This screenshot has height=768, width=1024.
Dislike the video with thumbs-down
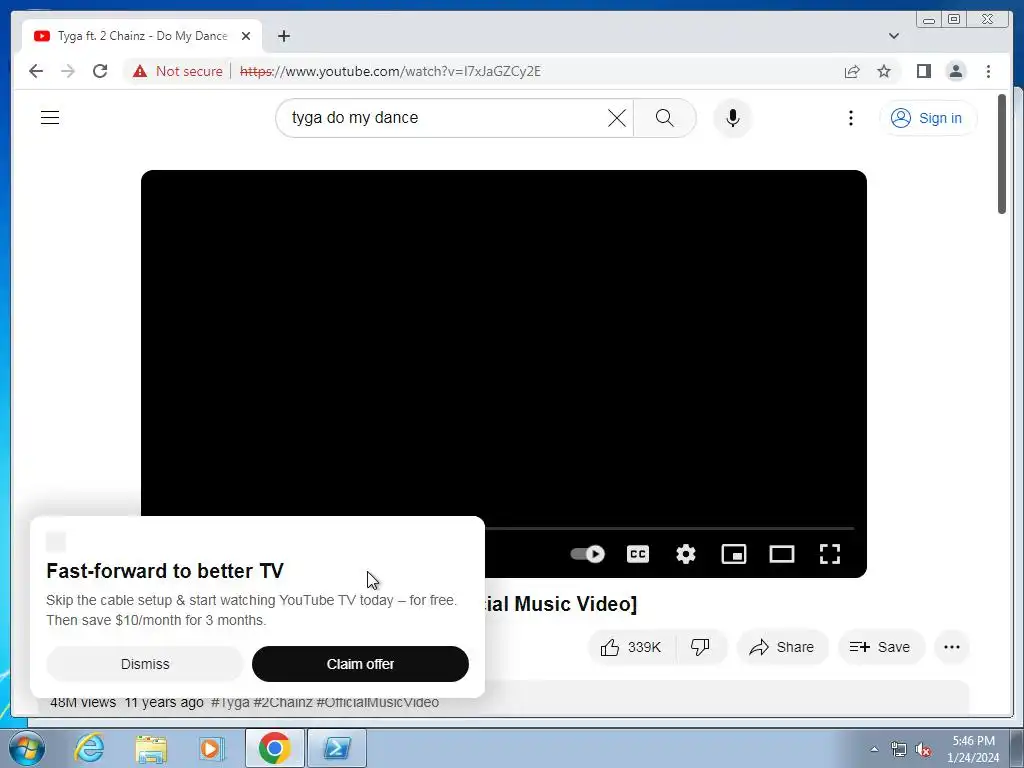(x=701, y=647)
